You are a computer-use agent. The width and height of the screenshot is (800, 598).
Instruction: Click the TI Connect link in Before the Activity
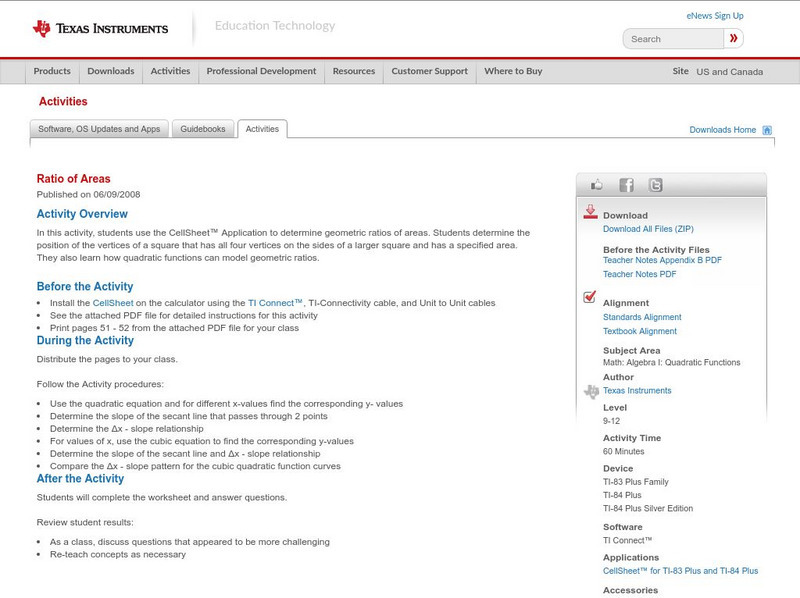point(275,303)
